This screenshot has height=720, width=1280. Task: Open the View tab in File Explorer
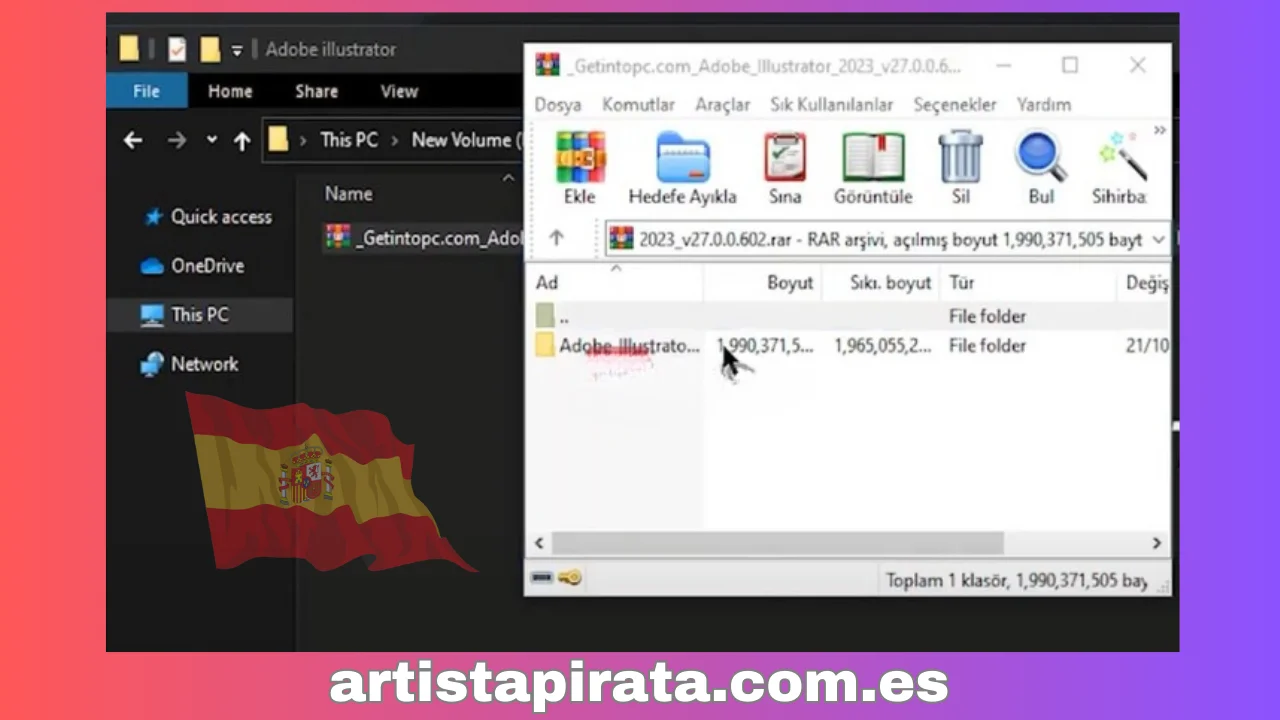[x=399, y=91]
